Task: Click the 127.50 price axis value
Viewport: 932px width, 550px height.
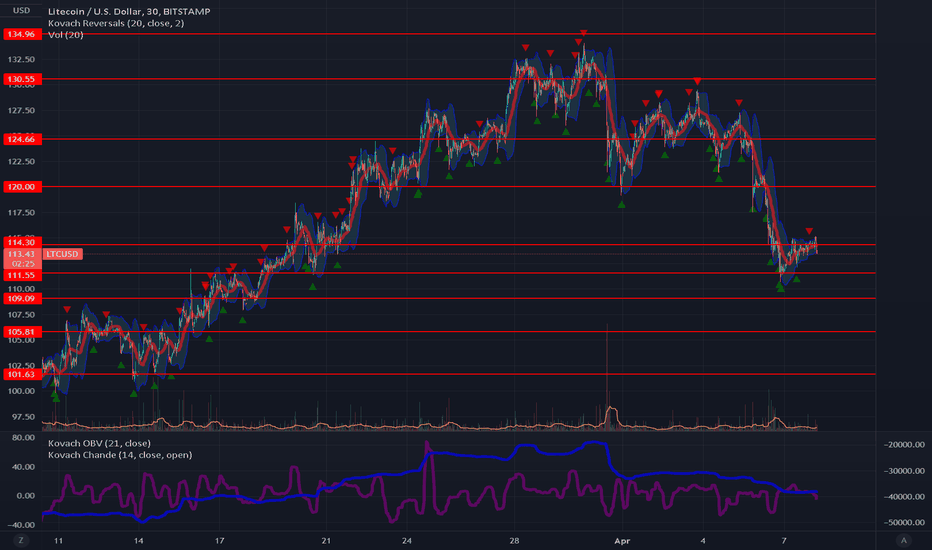Action: pyautogui.click(x=21, y=111)
